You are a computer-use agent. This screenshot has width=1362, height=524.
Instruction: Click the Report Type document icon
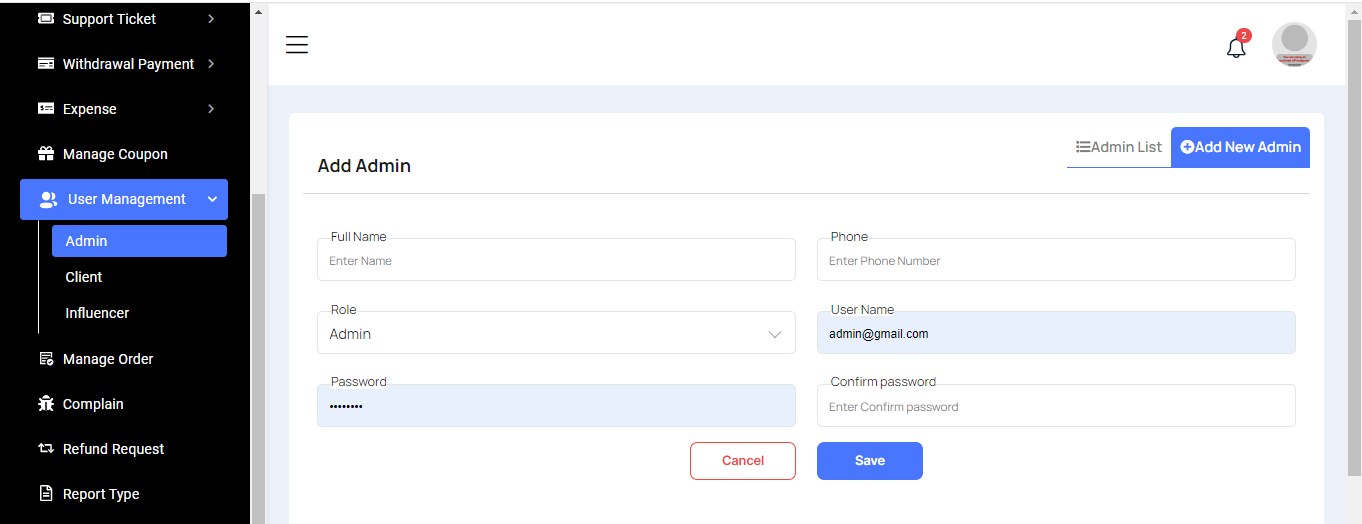(46, 494)
